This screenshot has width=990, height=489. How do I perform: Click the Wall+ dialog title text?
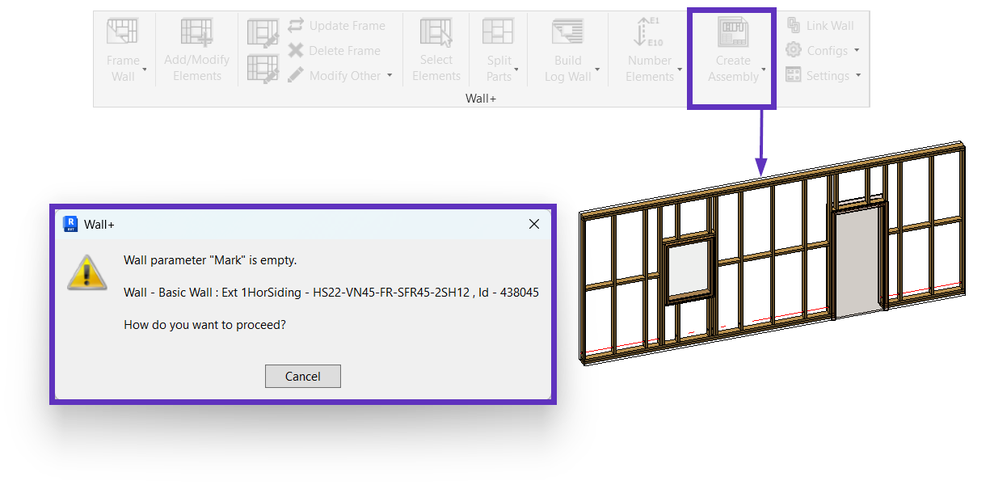coord(99,224)
